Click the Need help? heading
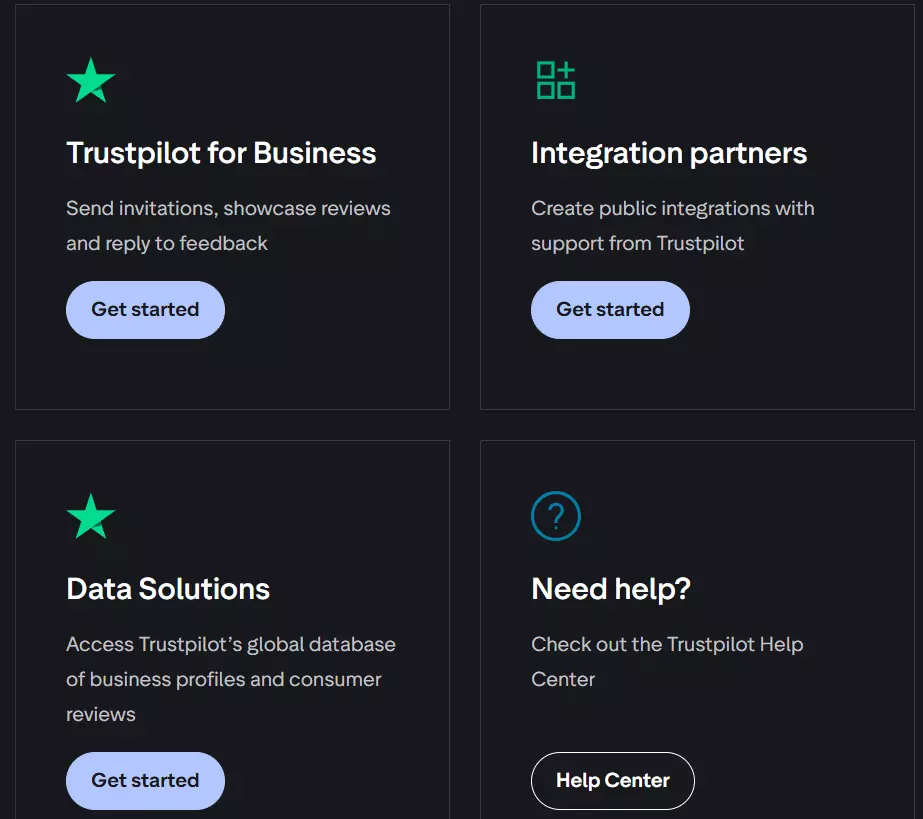 (611, 589)
